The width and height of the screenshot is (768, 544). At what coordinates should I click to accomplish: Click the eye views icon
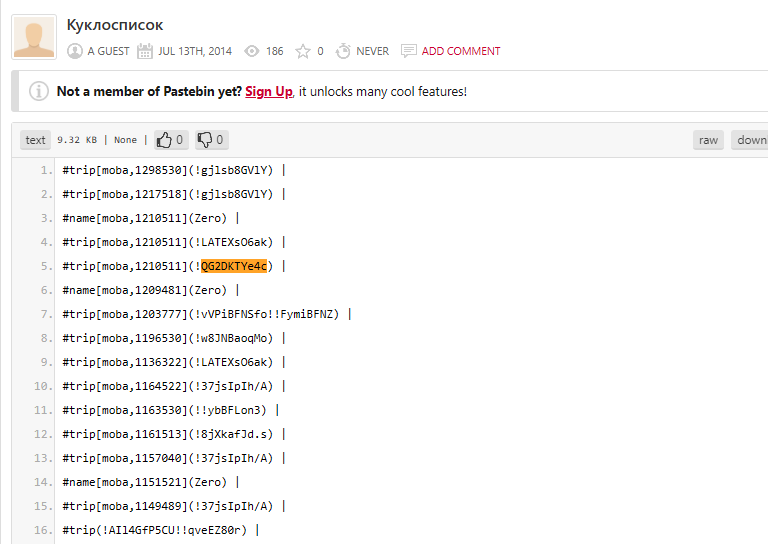tap(252, 51)
